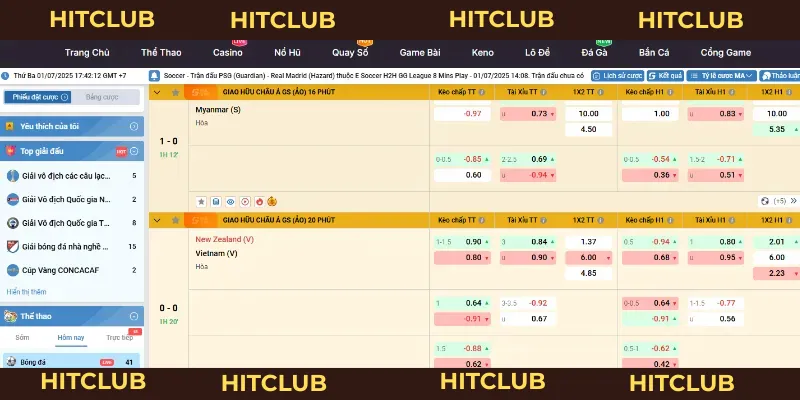Click the Hiển thị thêm link
Screen dimensions: 800x400
click(26, 292)
